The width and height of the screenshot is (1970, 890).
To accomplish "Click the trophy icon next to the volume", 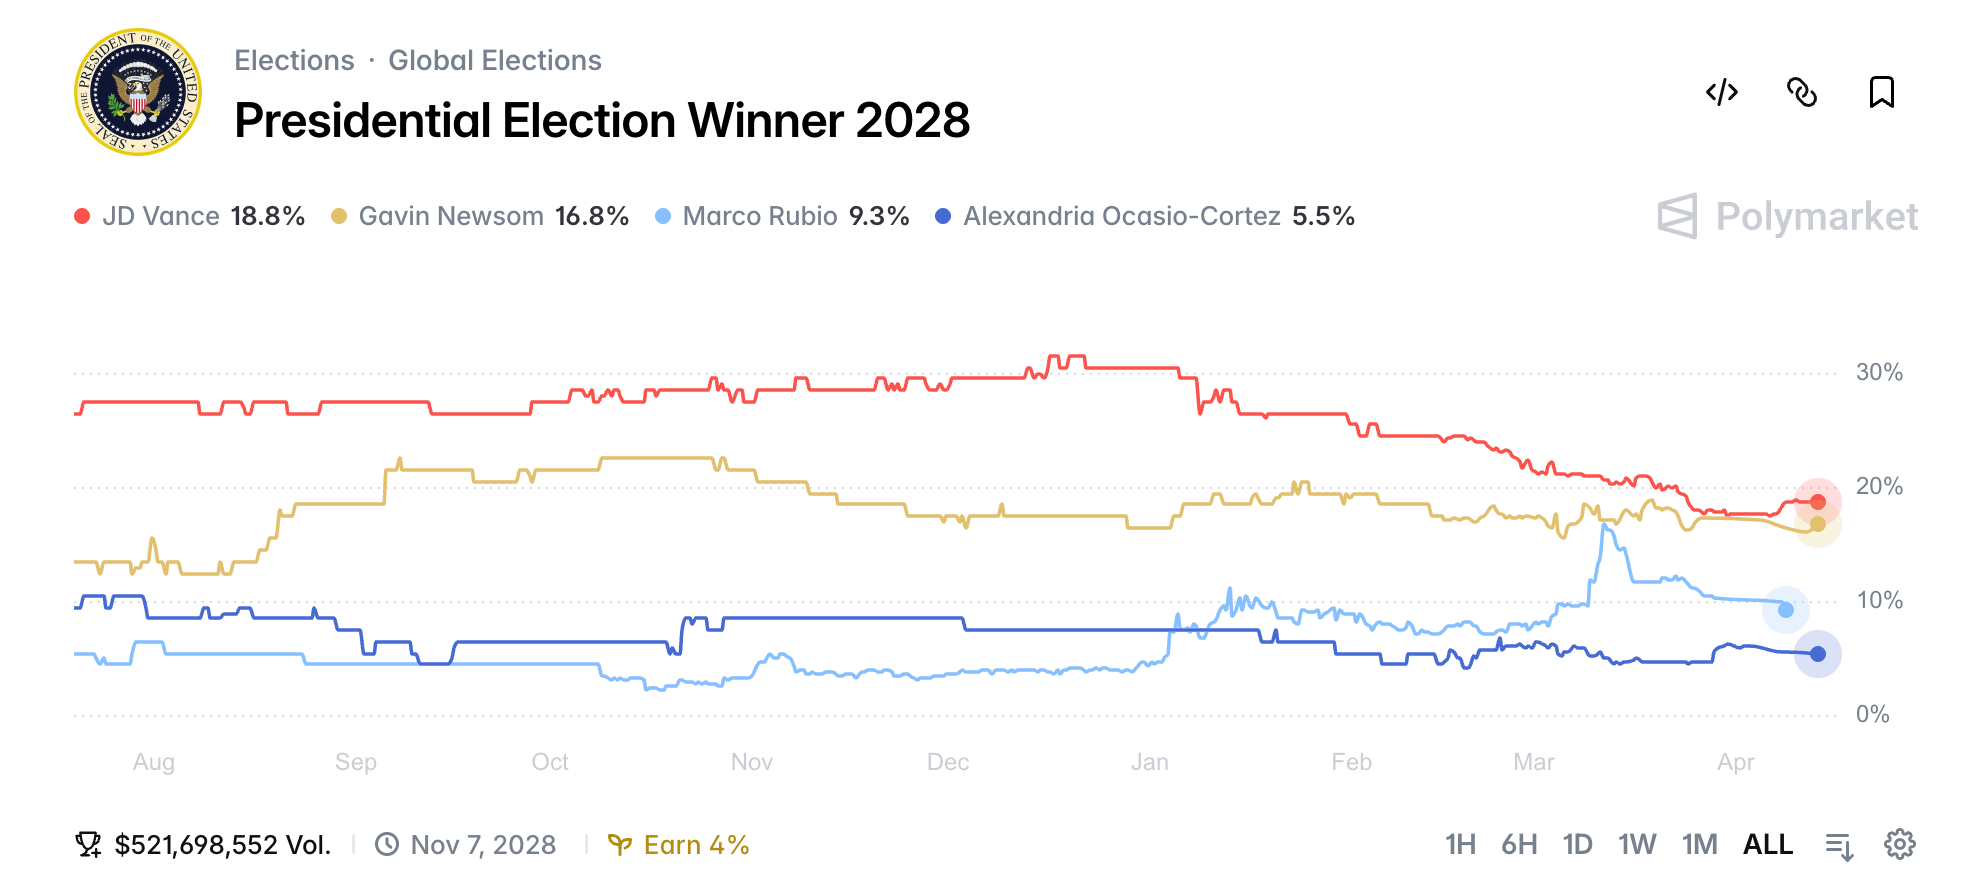I will (88, 844).
